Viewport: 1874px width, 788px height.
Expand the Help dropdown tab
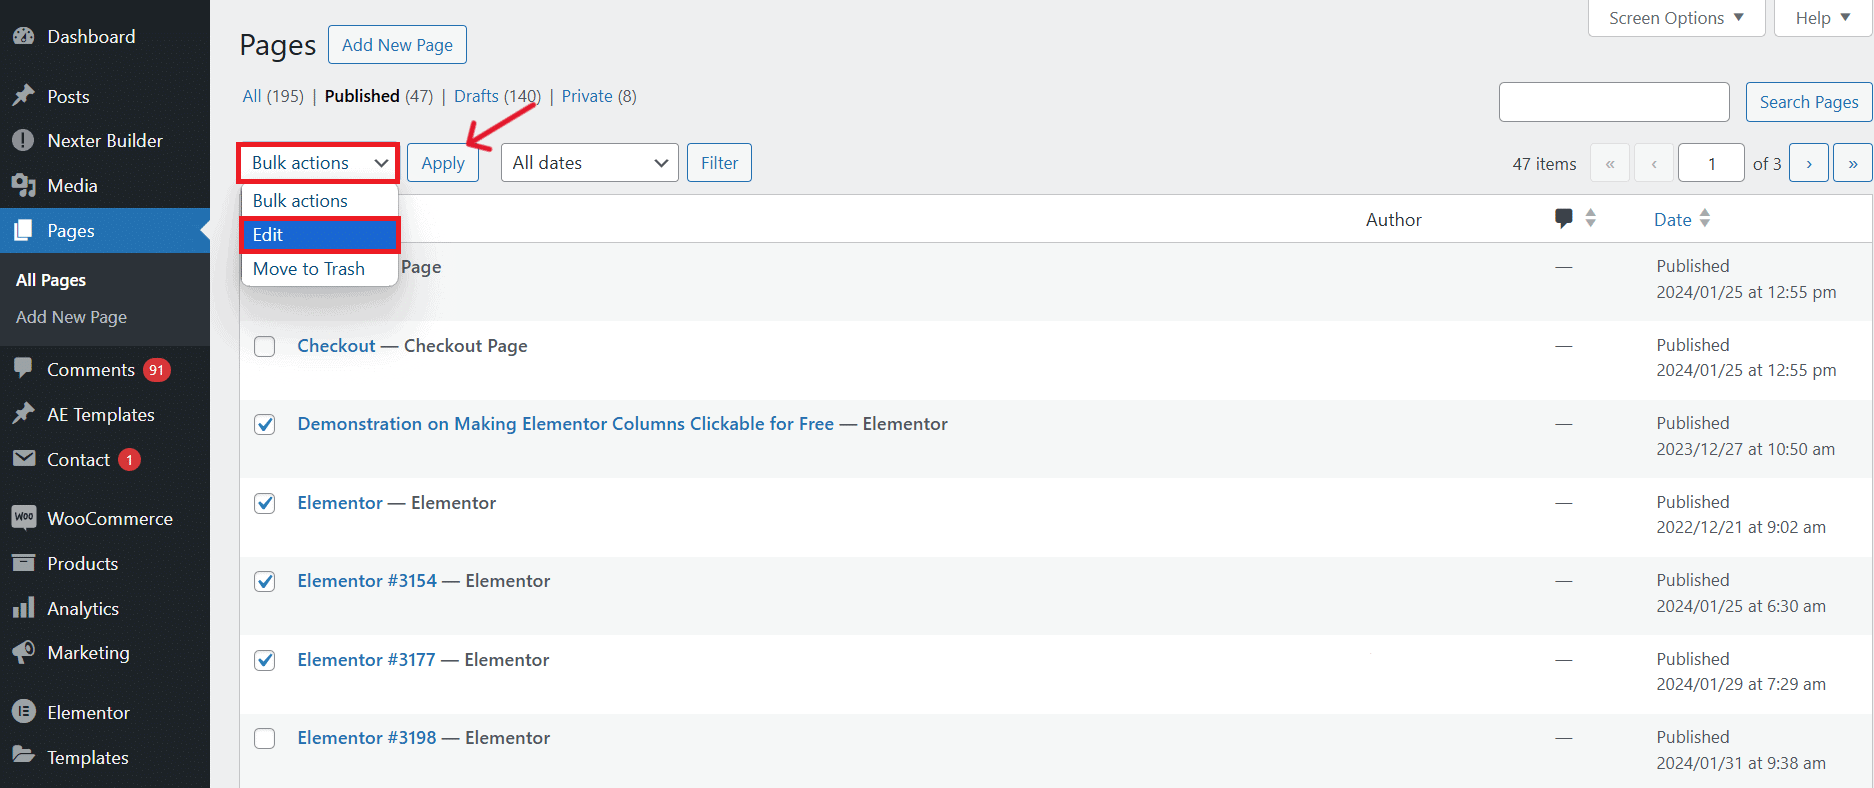pyautogui.click(x=1822, y=18)
